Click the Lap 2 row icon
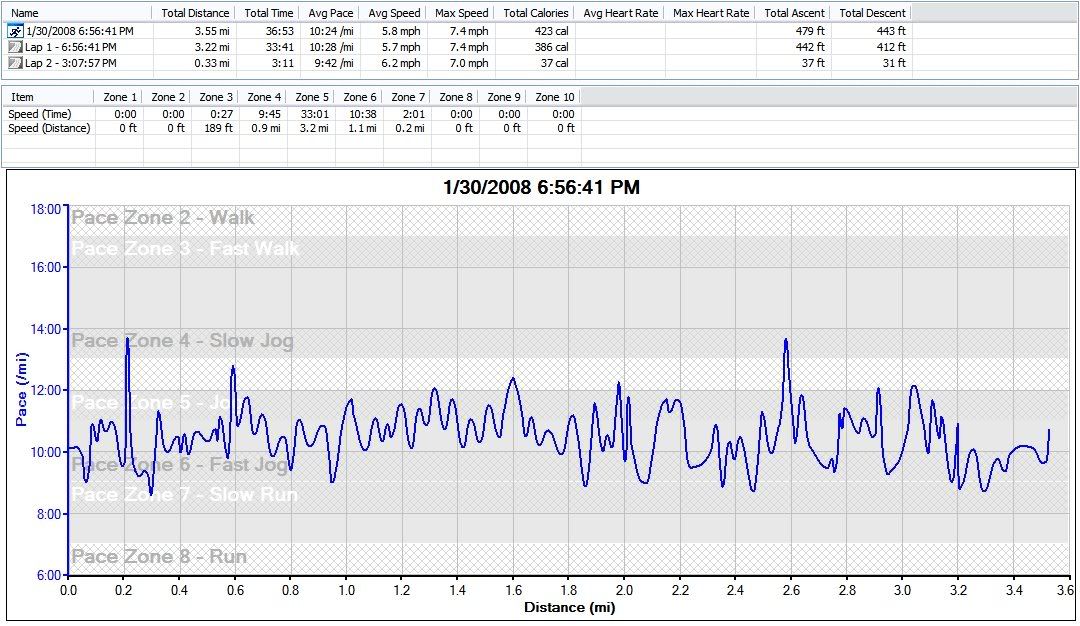1080x626 pixels. [x=14, y=63]
